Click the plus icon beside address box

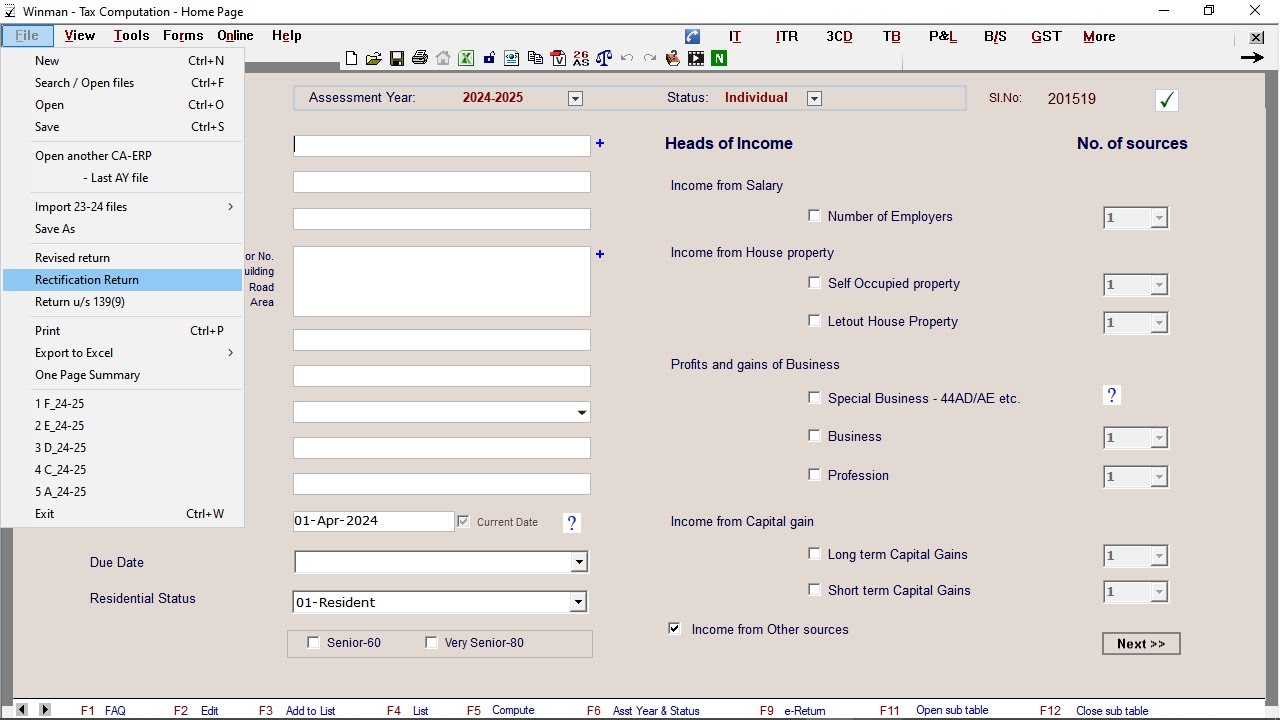600,254
